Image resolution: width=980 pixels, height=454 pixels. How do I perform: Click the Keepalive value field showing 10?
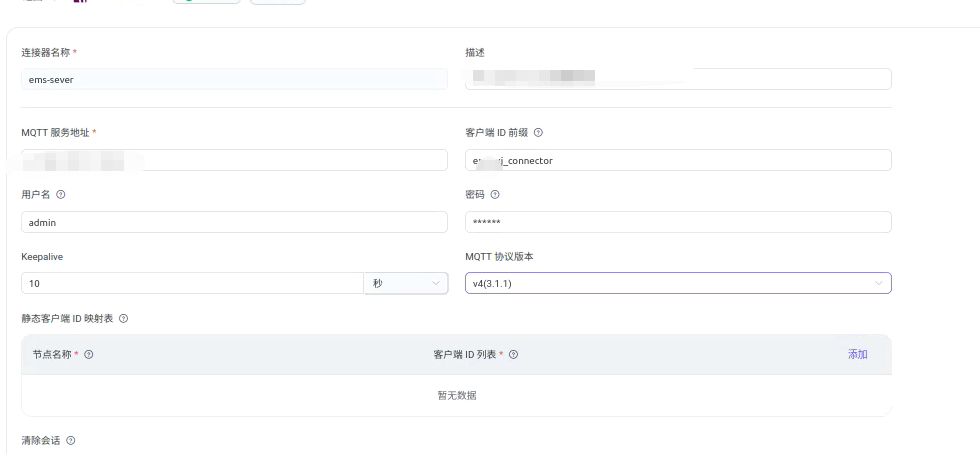190,284
